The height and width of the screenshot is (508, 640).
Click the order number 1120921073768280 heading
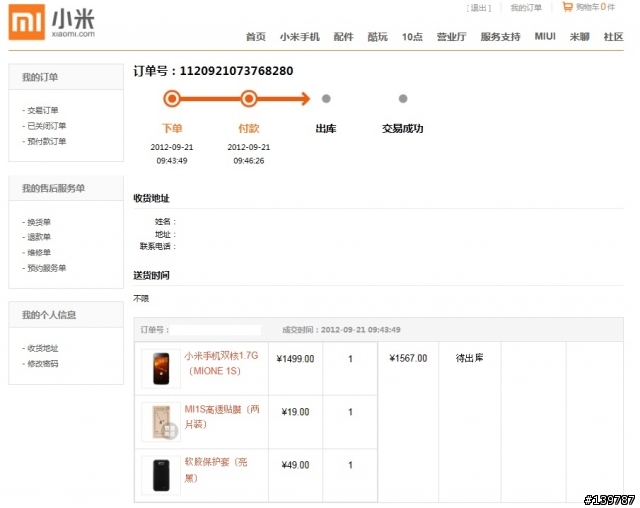[x=213, y=71]
